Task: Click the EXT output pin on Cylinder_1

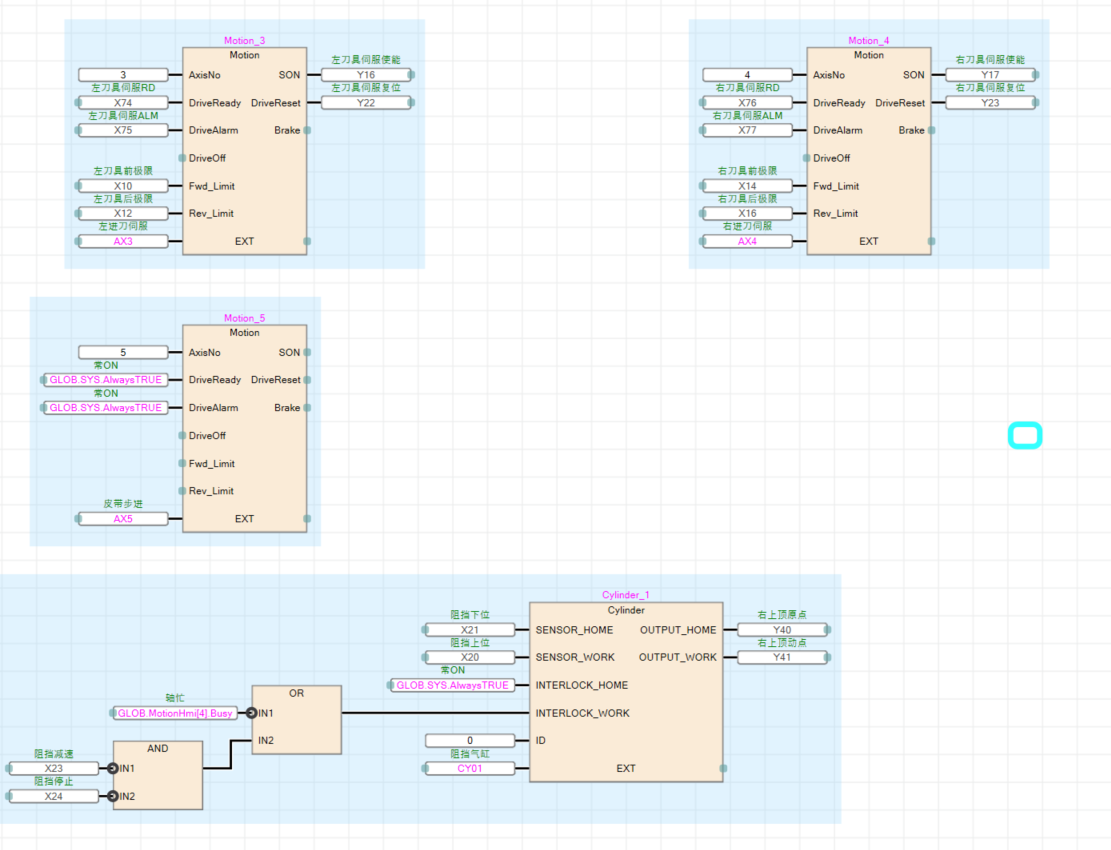Action: tap(723, 768)
